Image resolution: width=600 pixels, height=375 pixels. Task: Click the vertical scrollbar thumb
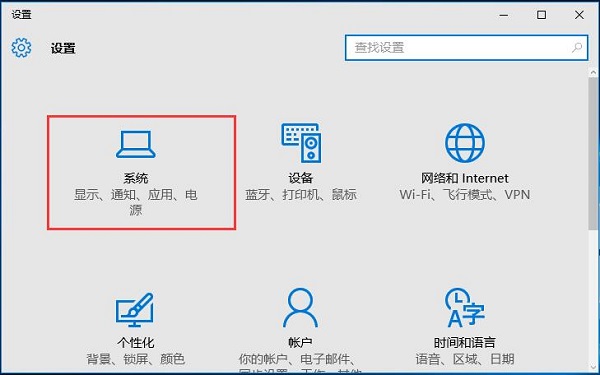point(593,154)
